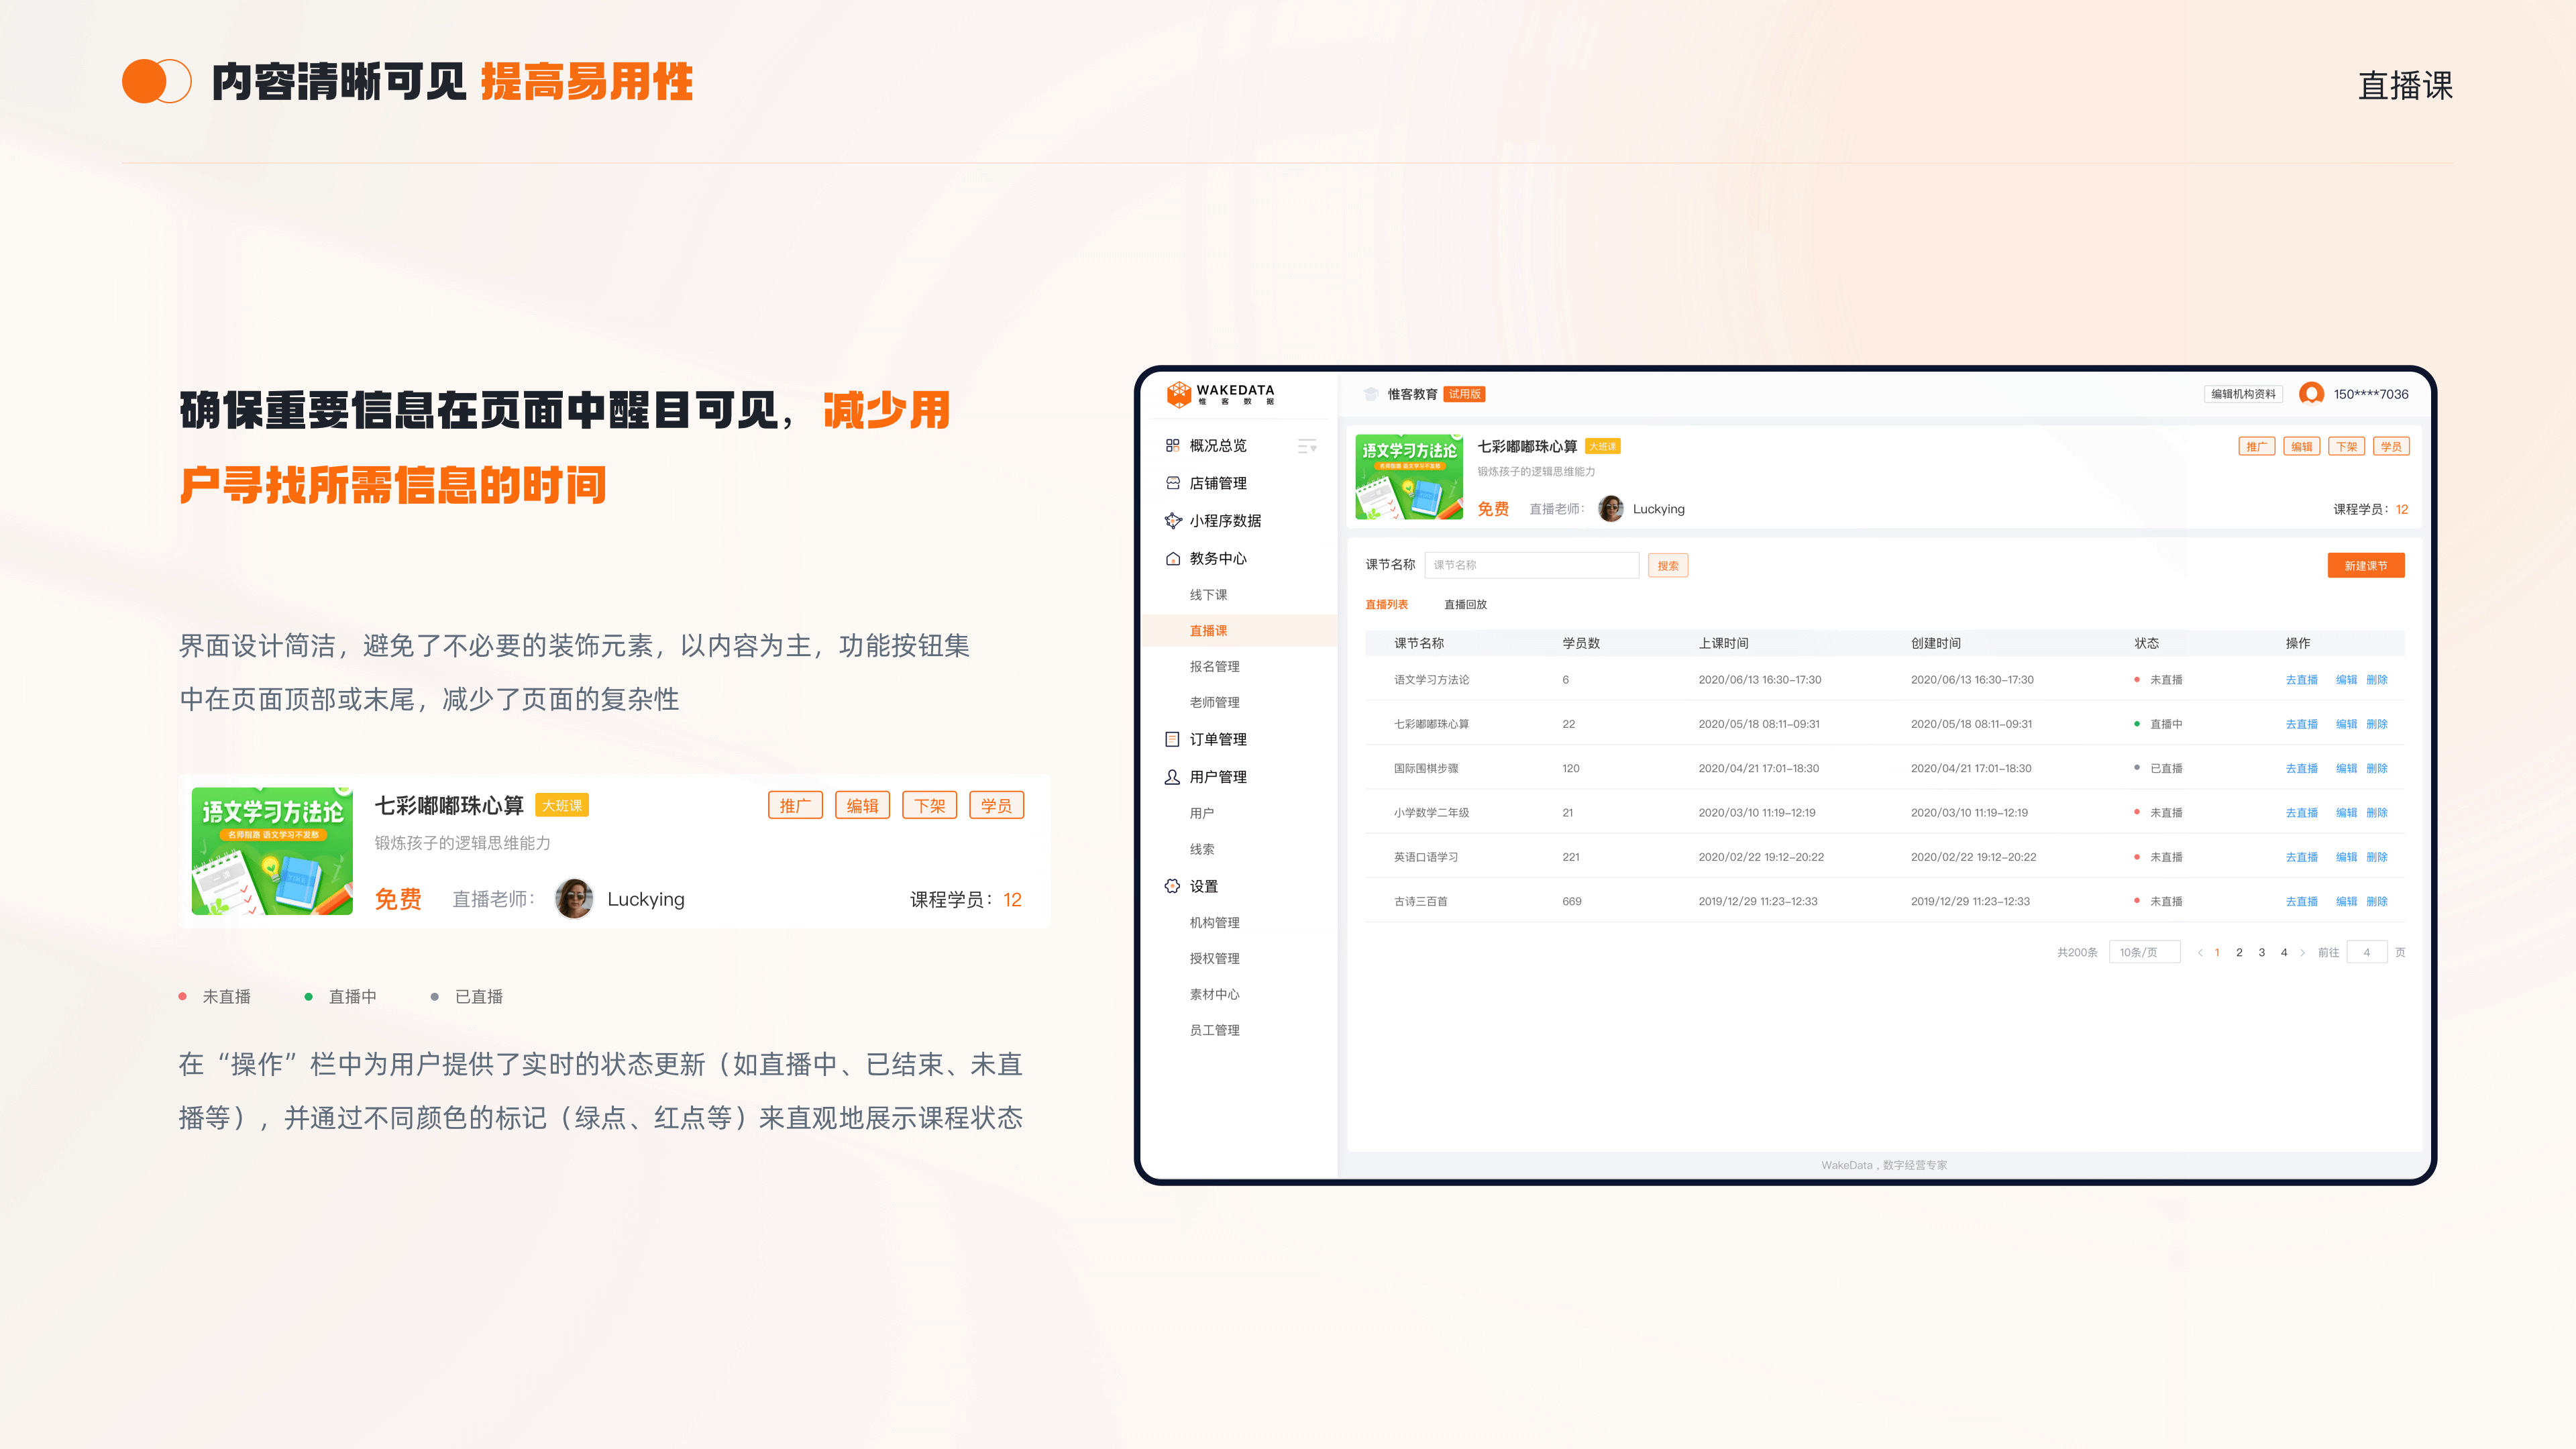Click the 课节名称 search input field

point(1531,565)
